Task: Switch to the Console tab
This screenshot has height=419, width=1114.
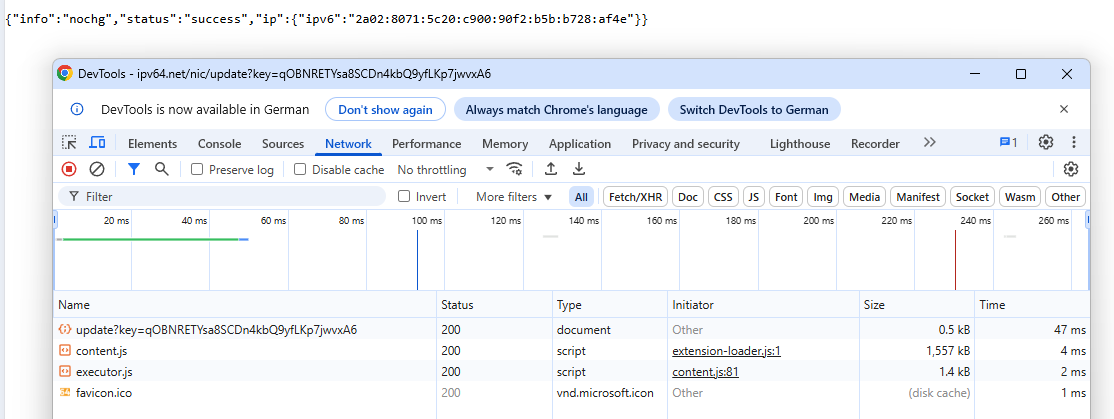Action: 220,143
